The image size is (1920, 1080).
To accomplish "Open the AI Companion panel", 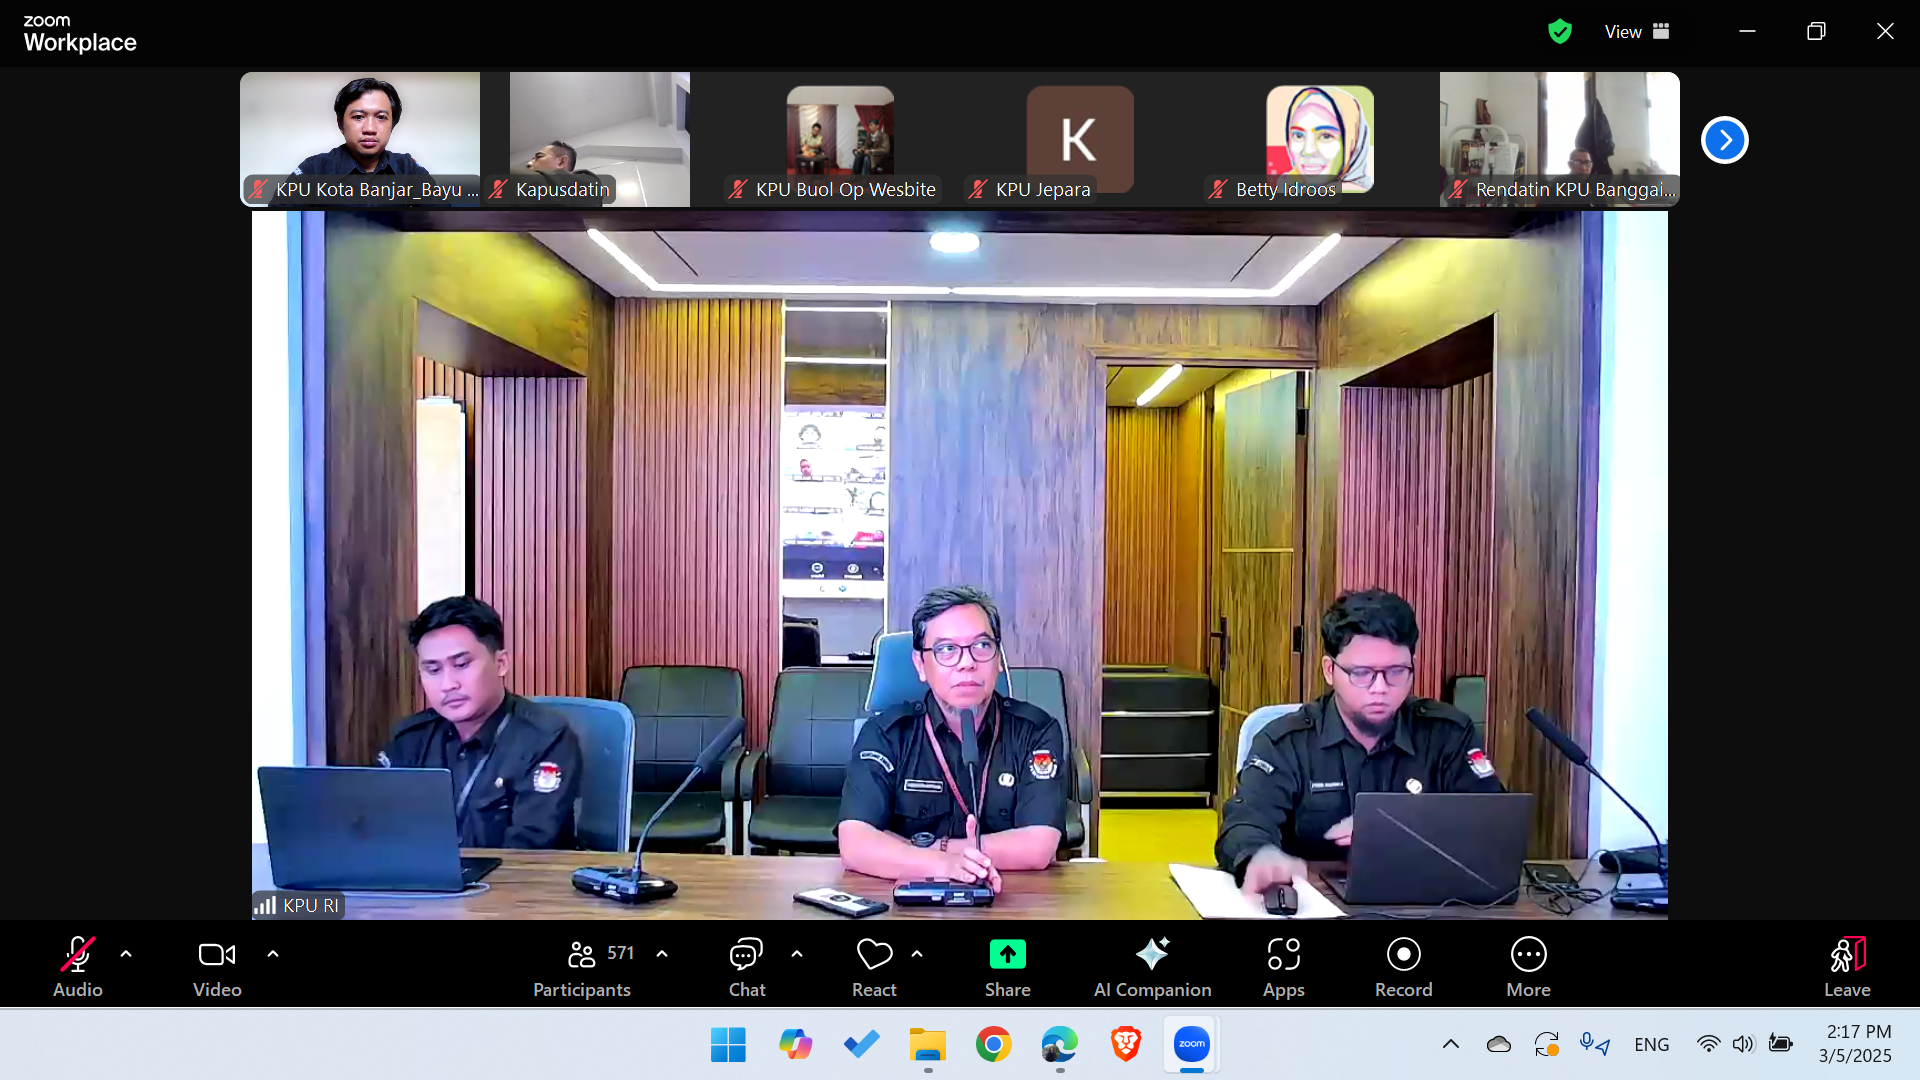I will tap(1152, 966).
